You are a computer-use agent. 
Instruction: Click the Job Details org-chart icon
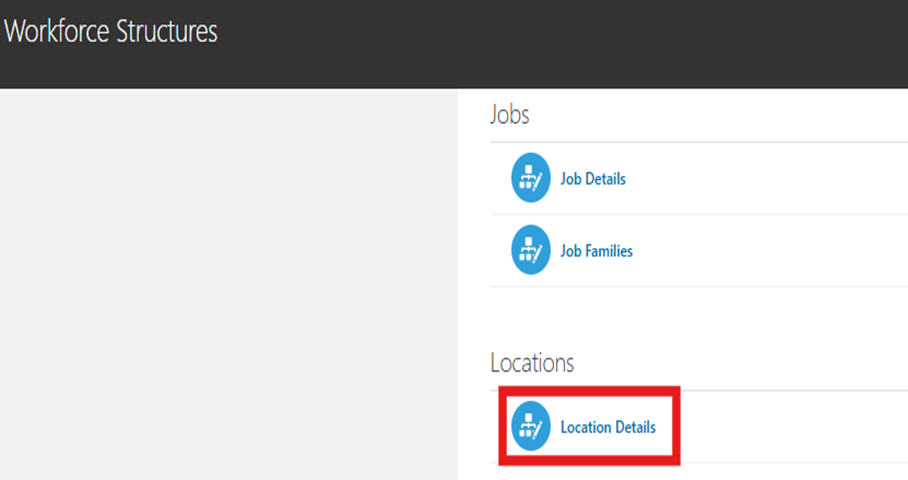click(530, 178)
